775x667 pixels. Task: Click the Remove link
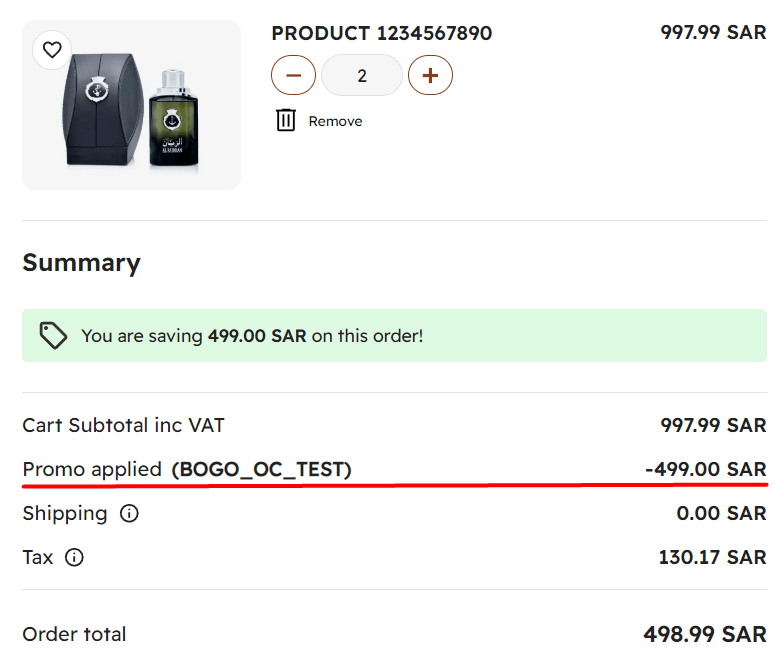point(335,121)
